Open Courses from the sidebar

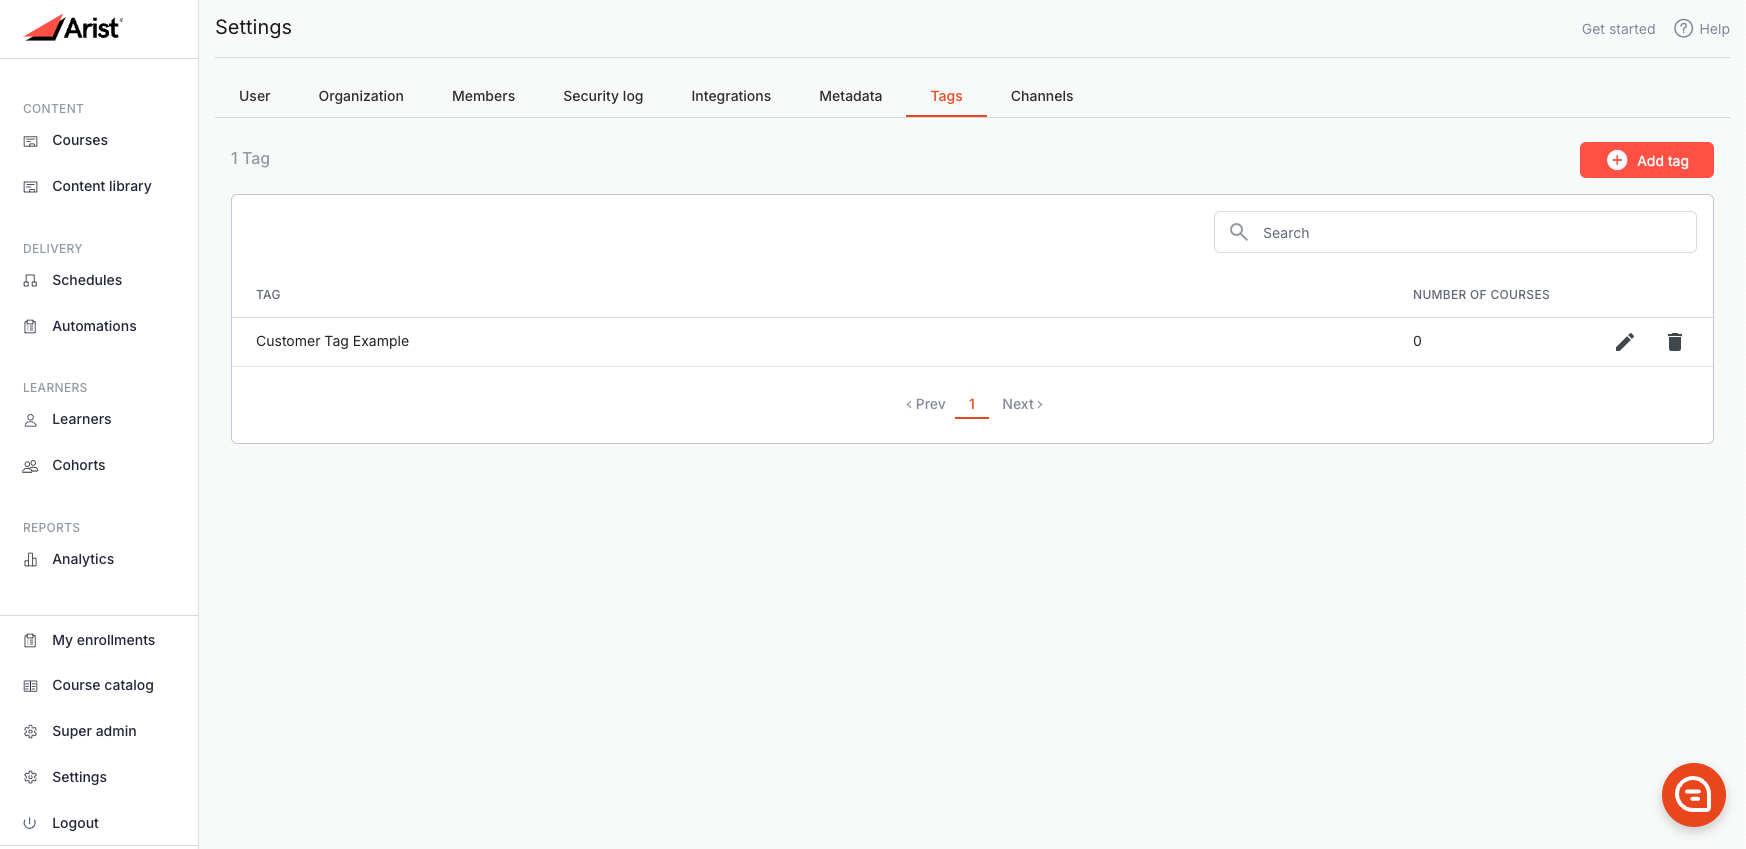tap(80, 140)
